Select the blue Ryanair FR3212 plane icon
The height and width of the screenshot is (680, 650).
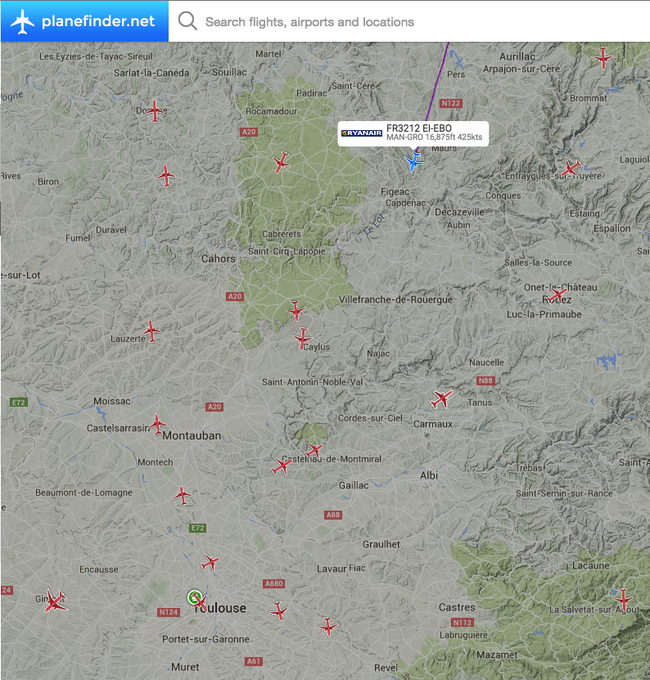tap(414, 162)
